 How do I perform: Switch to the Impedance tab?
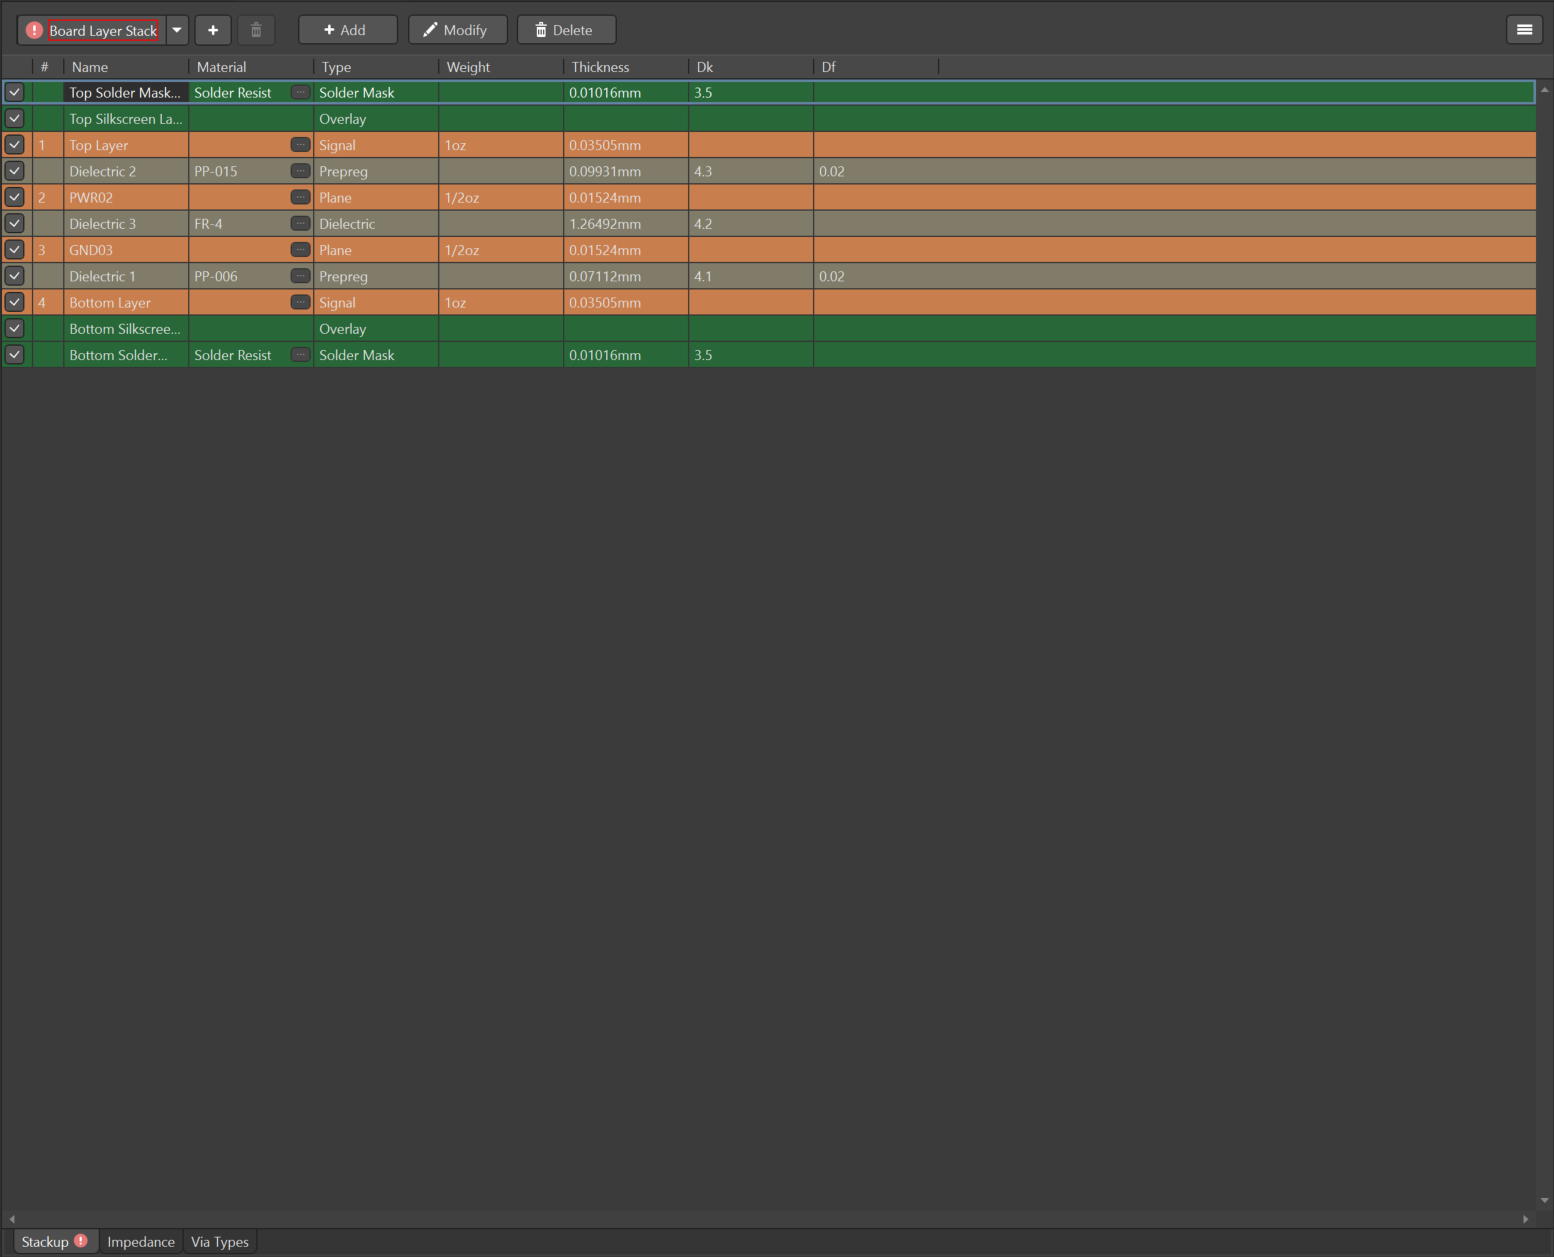pyautogui.click(x=141, y=1242)
